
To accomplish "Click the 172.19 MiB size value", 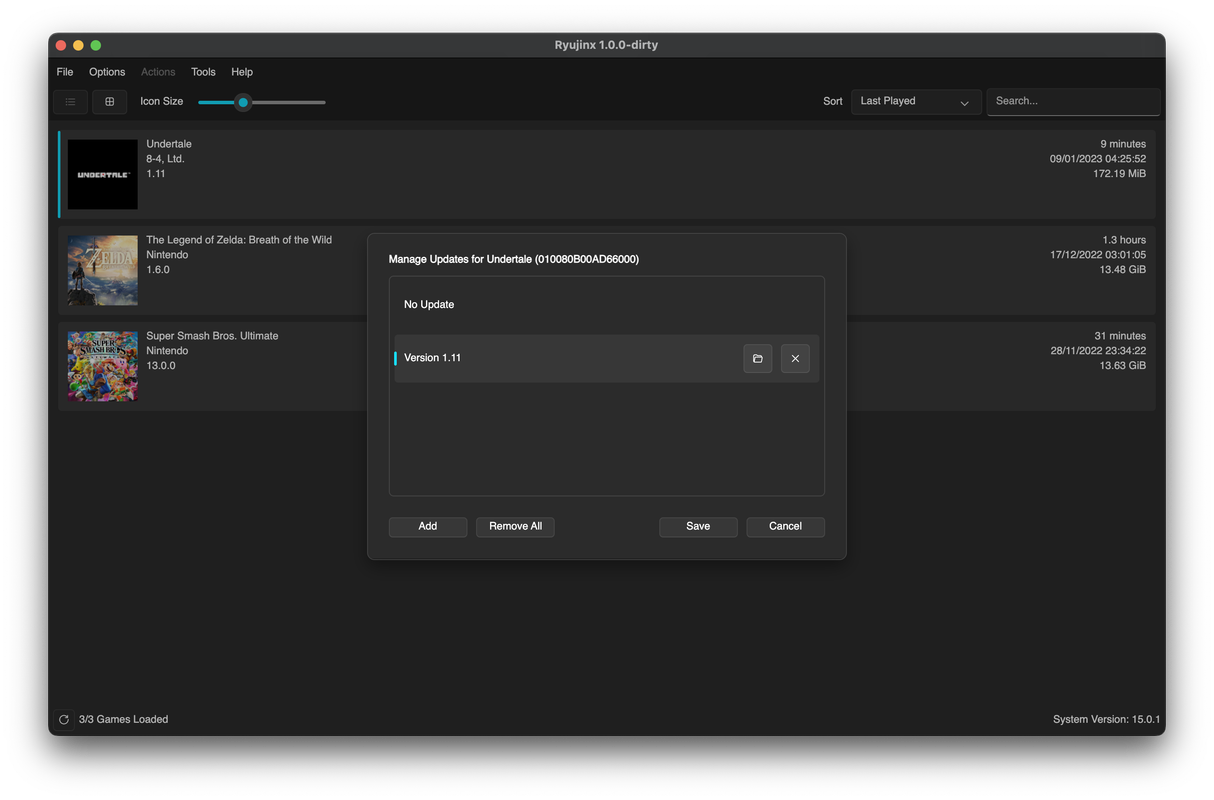I will tap(1119, 174).
